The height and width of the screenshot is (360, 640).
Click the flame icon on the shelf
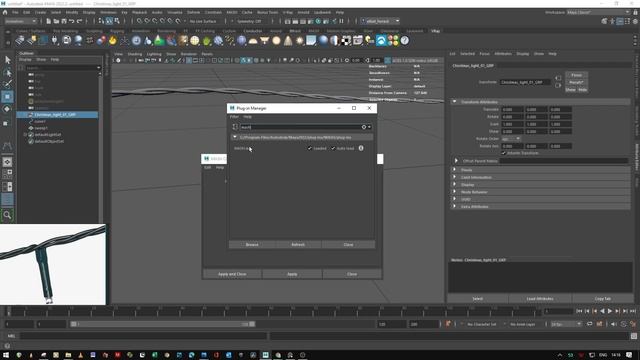pos(113,40)
